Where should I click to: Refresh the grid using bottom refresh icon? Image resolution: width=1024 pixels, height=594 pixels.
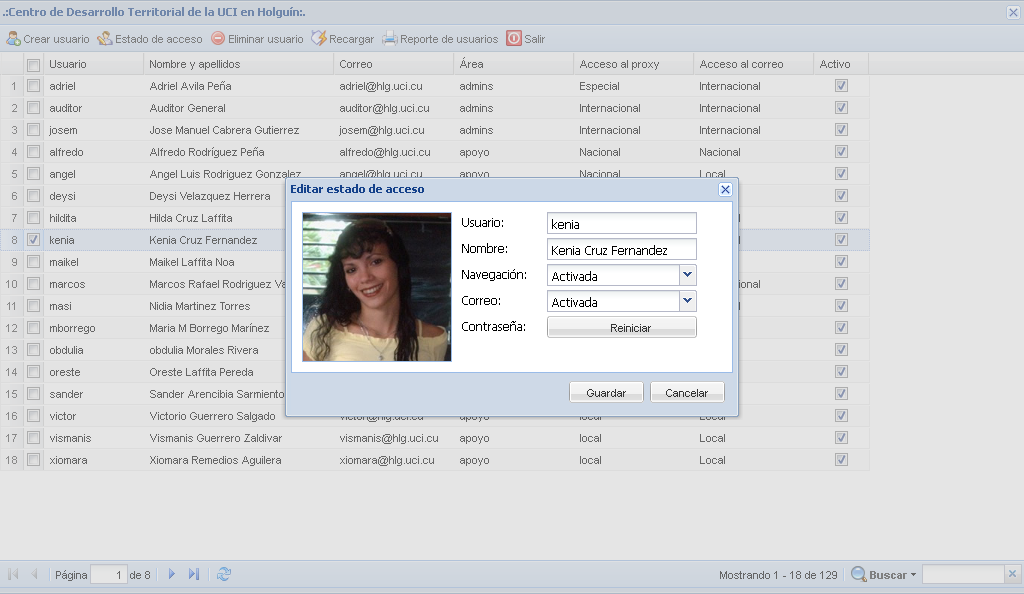pos(224,574)
